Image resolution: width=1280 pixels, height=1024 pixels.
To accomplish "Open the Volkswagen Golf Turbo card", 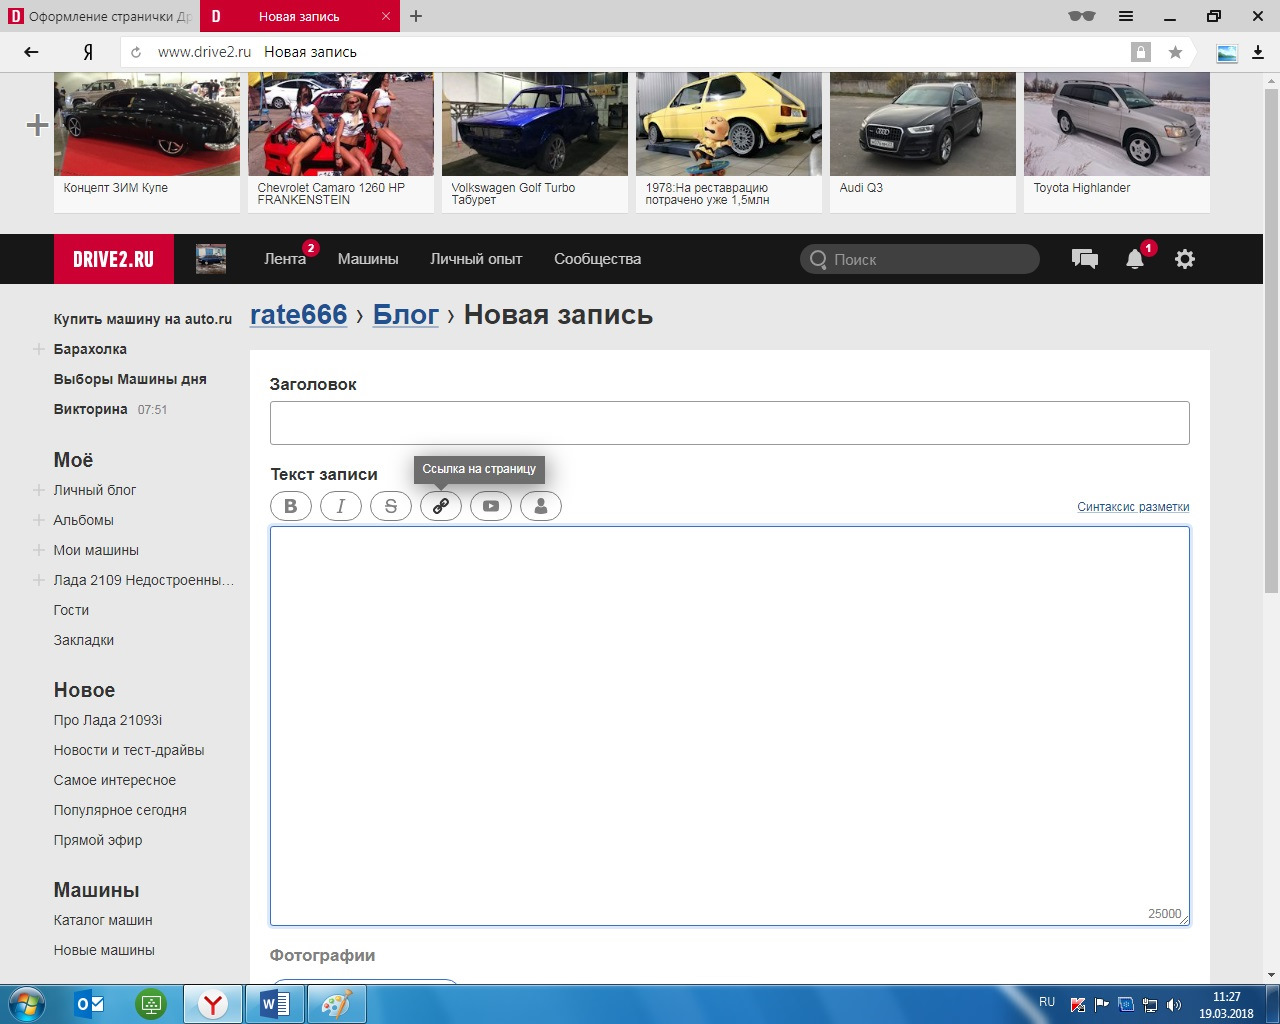I will 535,142.
